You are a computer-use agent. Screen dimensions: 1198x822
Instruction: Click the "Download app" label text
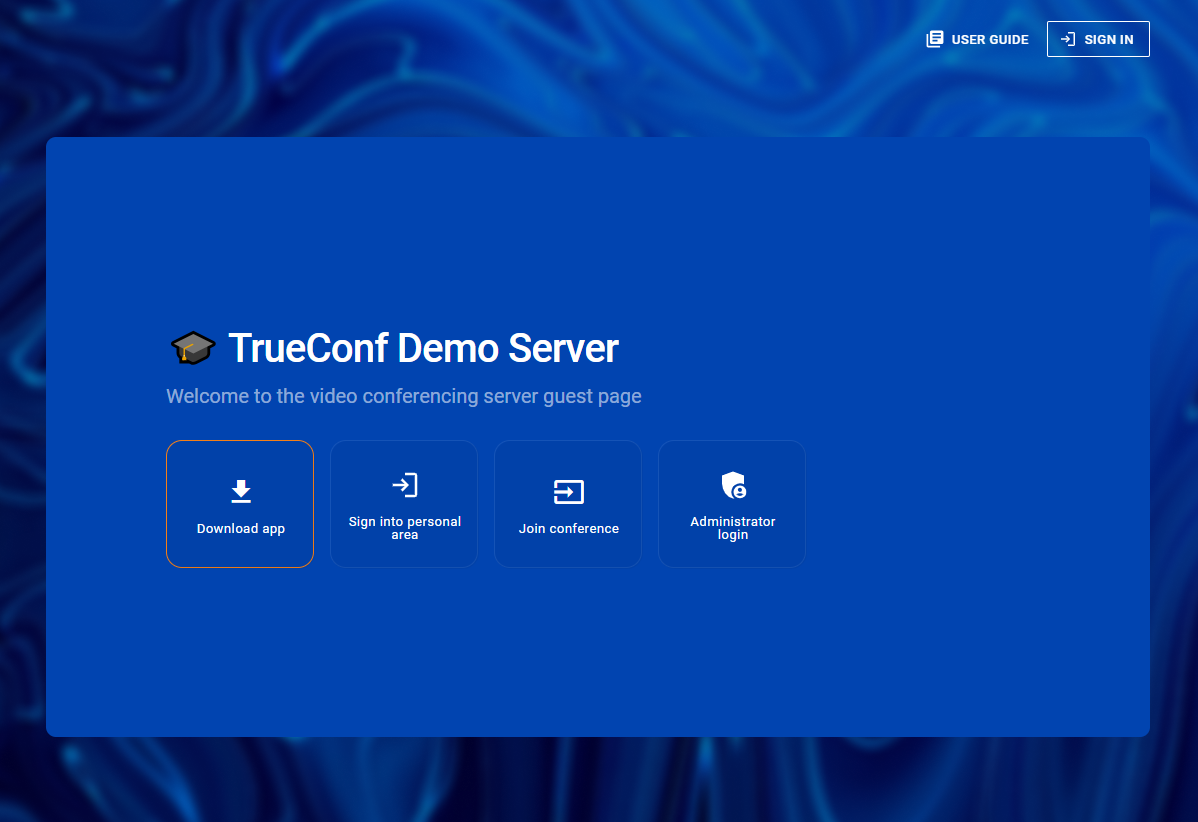click(241, 529)
